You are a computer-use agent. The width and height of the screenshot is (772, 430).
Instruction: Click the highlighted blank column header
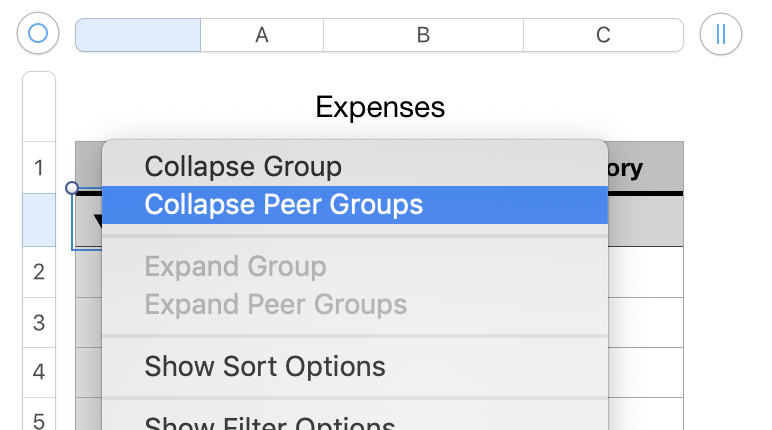click(x=138, y=35)
